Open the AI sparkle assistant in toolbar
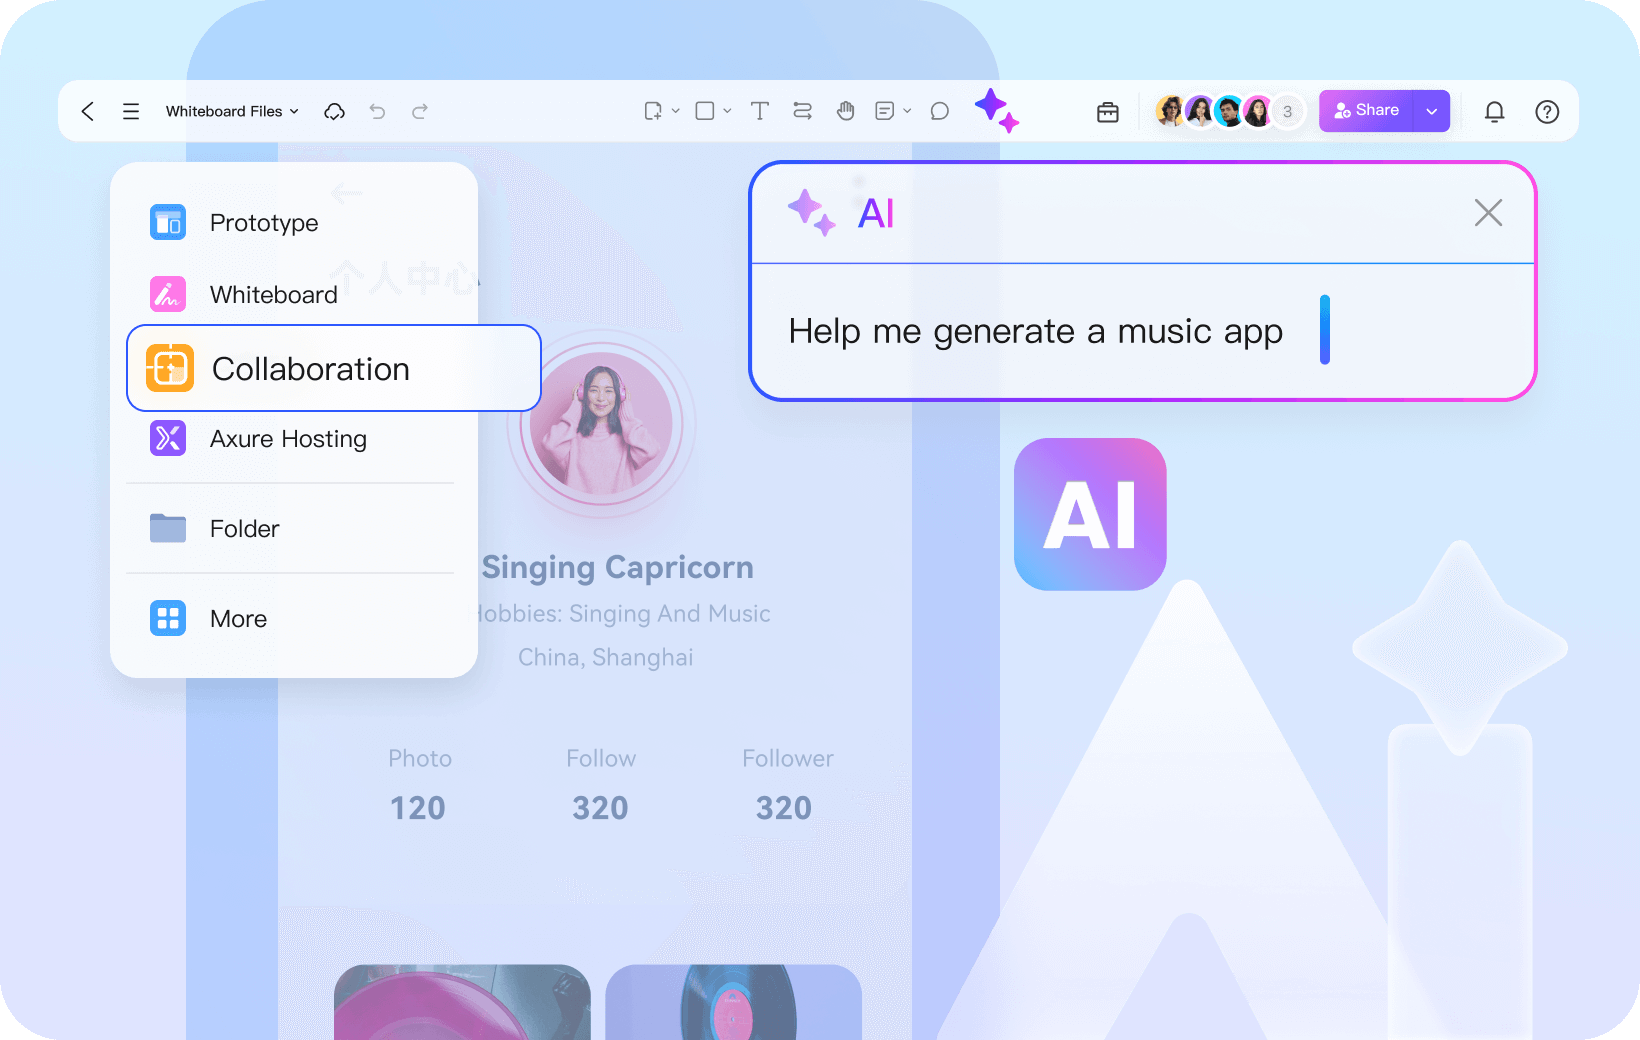The height and width of the screenshot is (1040, 1640). click(996, 110)
